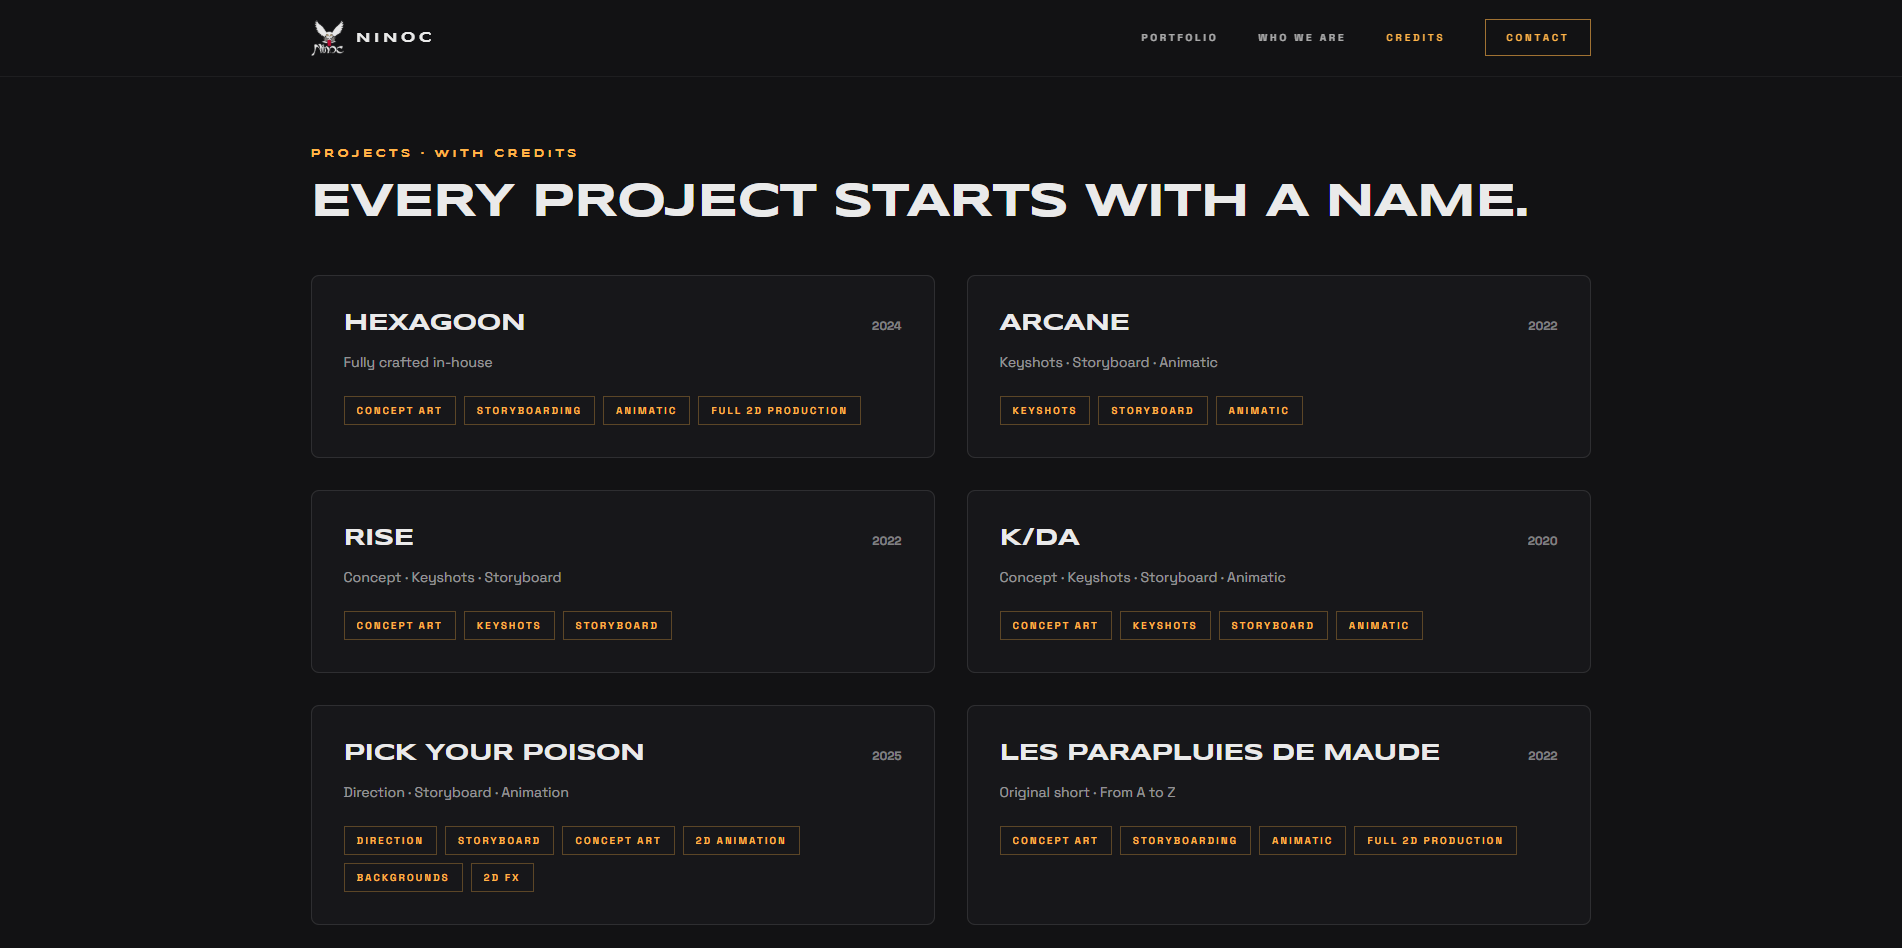Click Animatic tag on K/DA card
This screenshot has height=948, width=1902.
click(1378, 626)
